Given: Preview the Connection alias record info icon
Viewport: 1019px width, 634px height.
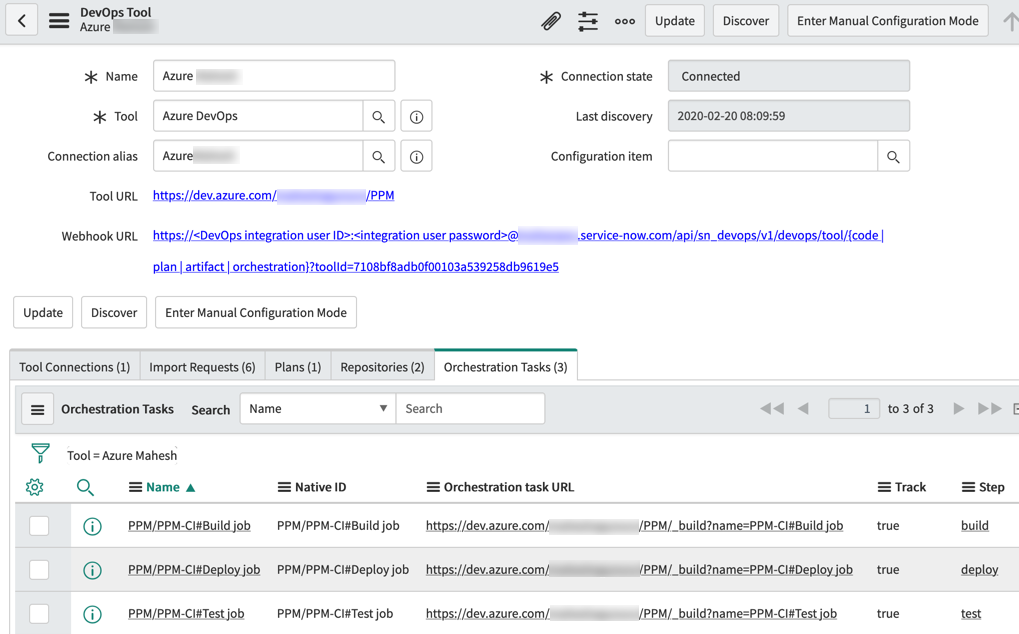Looking at the screenshot, I should (417, 157).
